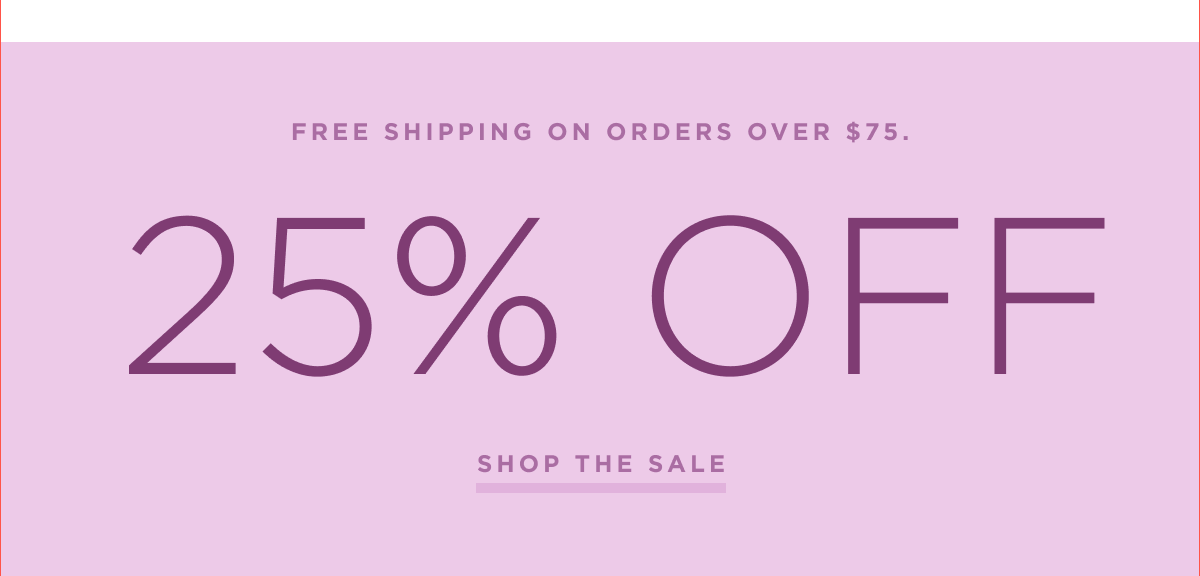Click the word SALE in the link

click(688, 464)
